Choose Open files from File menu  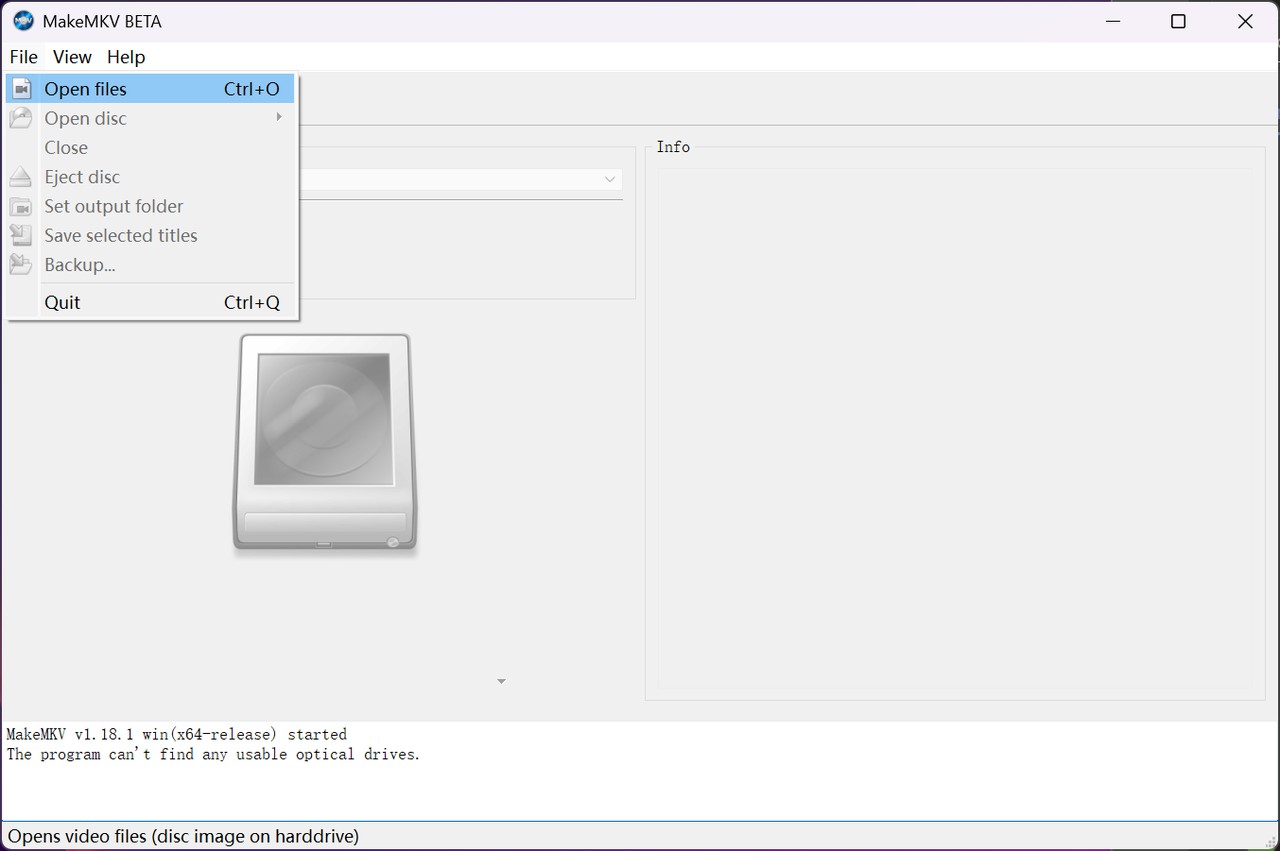[x=151, y=89]
